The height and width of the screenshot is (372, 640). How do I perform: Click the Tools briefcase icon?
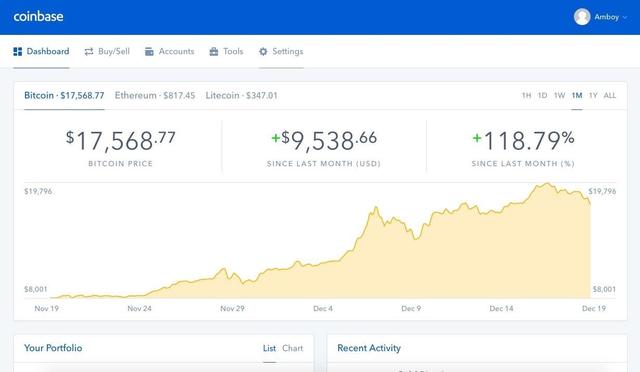(213, 51)
